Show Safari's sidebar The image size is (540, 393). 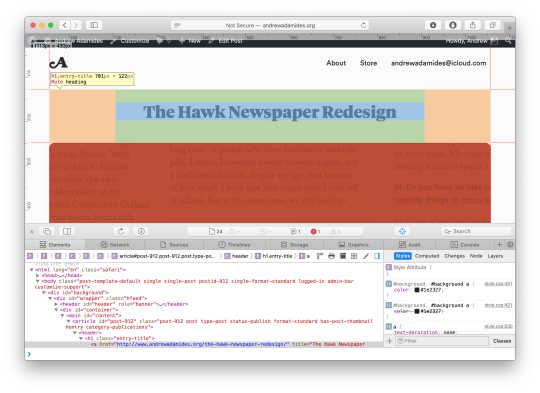click(94, 25)
